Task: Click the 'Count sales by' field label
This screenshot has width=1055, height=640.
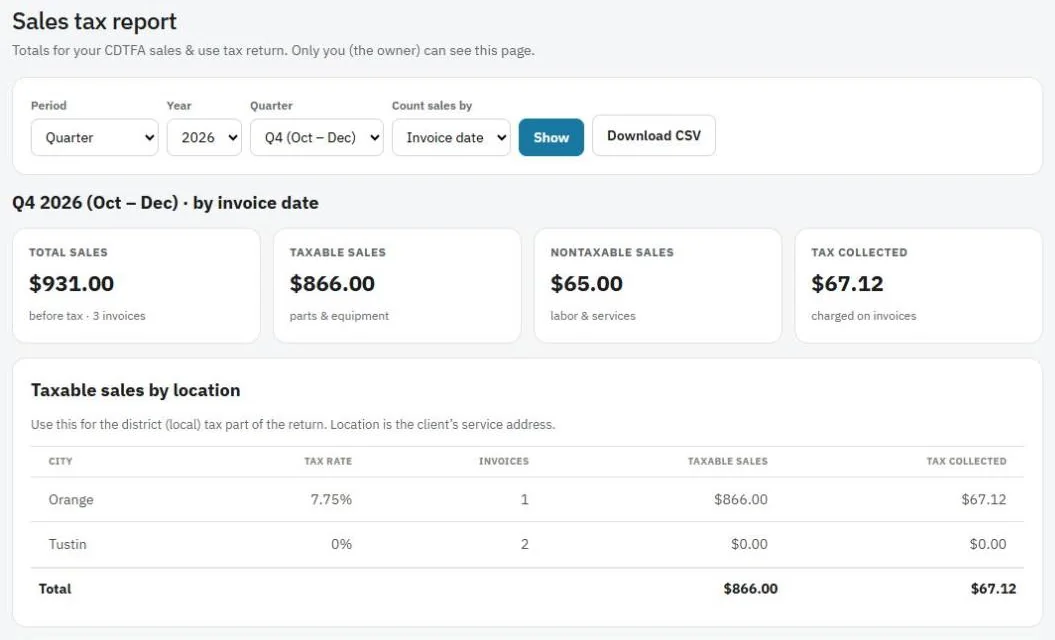Action: coord(432,106)
